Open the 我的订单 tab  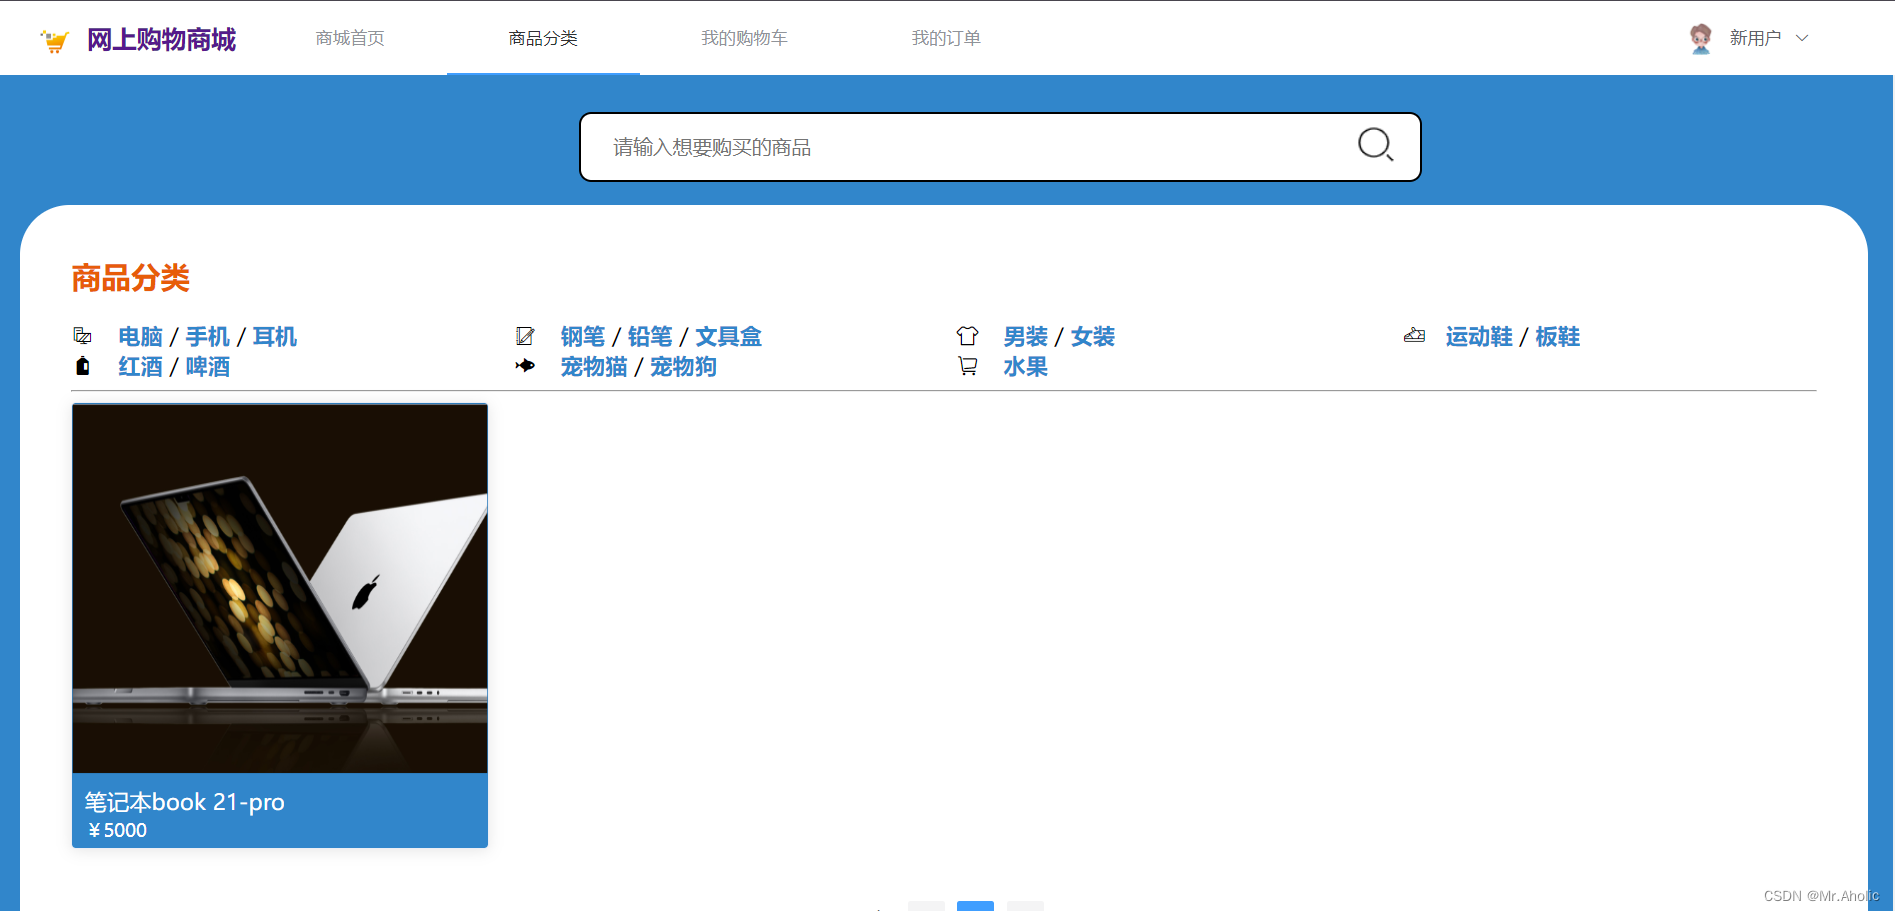click(x=945, y=37)
